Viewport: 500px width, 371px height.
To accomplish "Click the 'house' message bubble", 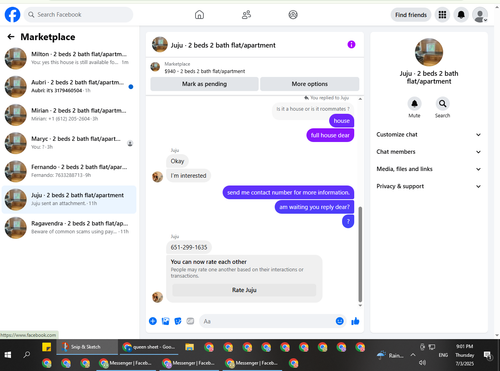I will 342,121.
